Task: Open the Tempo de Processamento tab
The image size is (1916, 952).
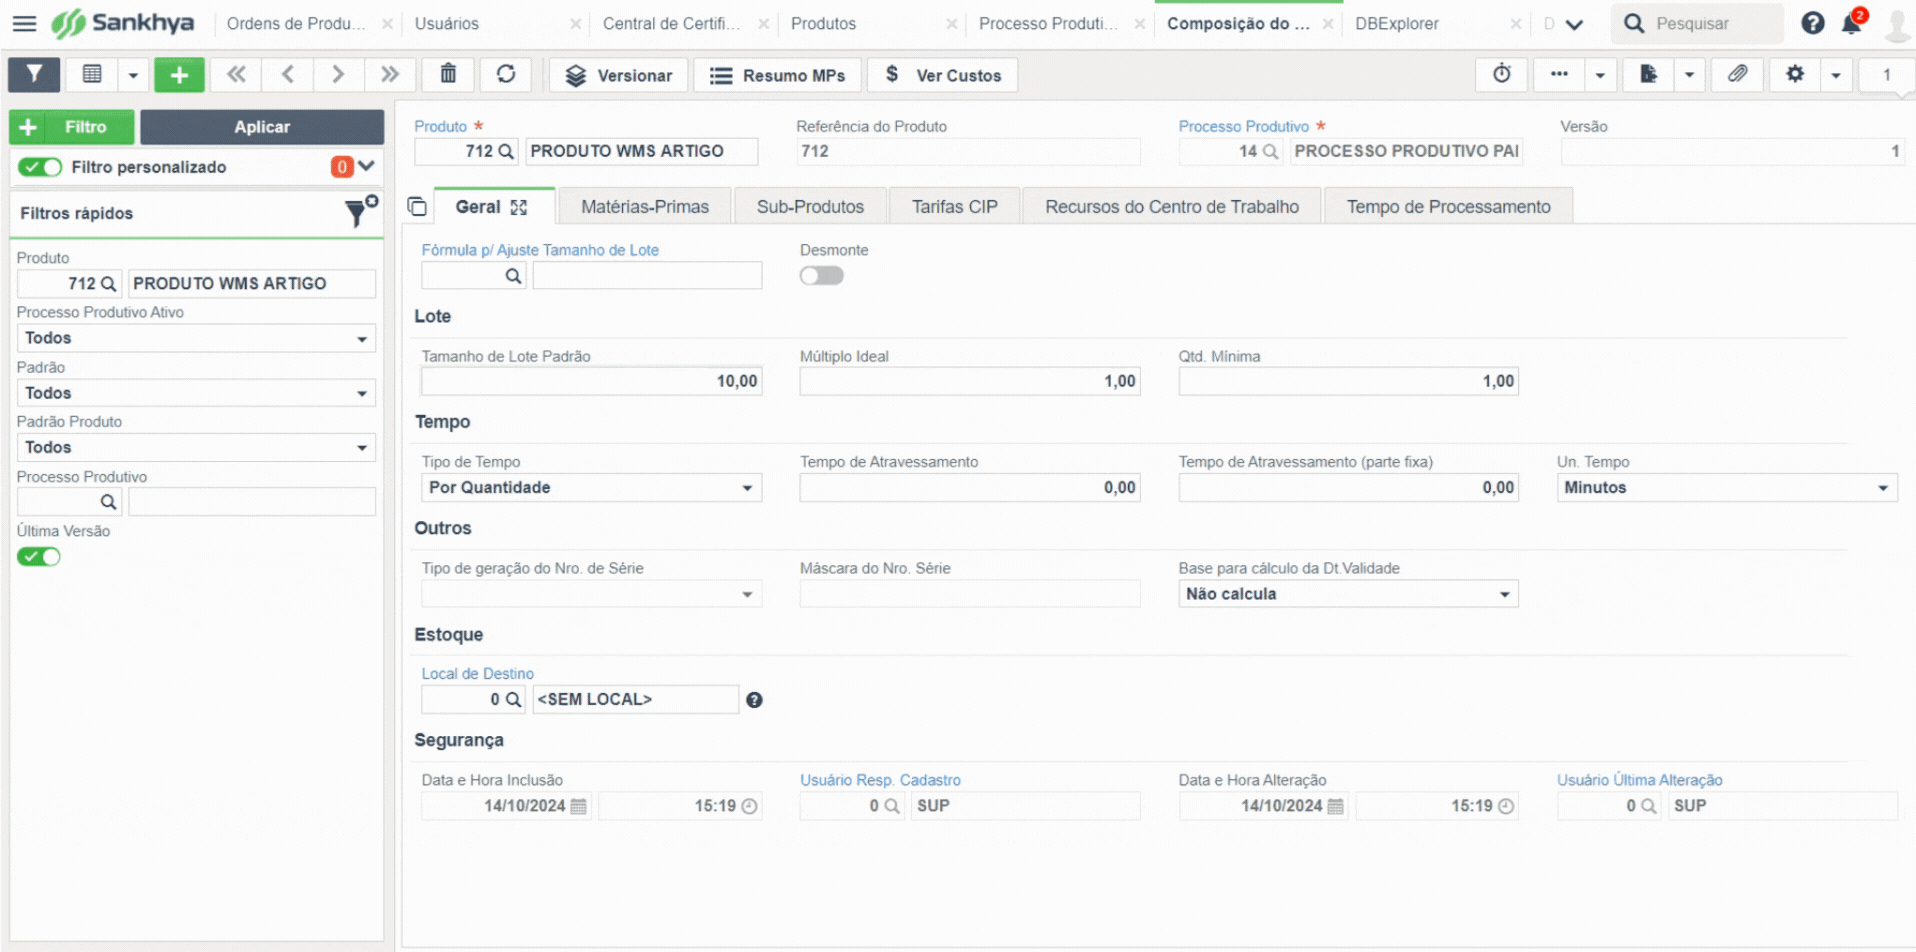Action: (1448, 207)
